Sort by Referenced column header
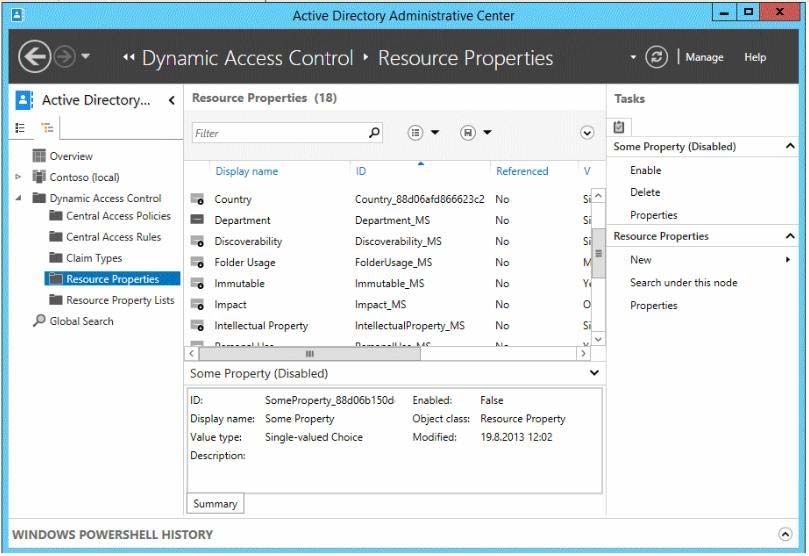This screenshot has height=556, width=809. tap(522, 171)
